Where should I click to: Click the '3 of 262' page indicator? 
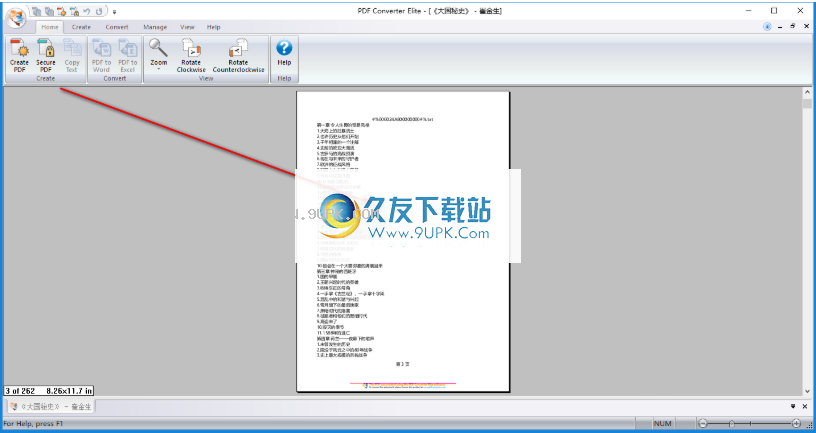(20, 391)
